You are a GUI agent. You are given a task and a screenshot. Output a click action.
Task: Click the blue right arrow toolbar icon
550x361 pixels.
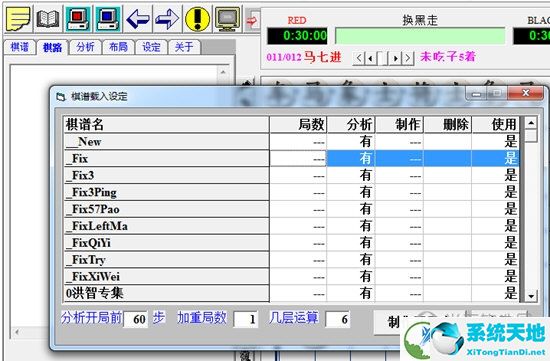click(167, 18)
